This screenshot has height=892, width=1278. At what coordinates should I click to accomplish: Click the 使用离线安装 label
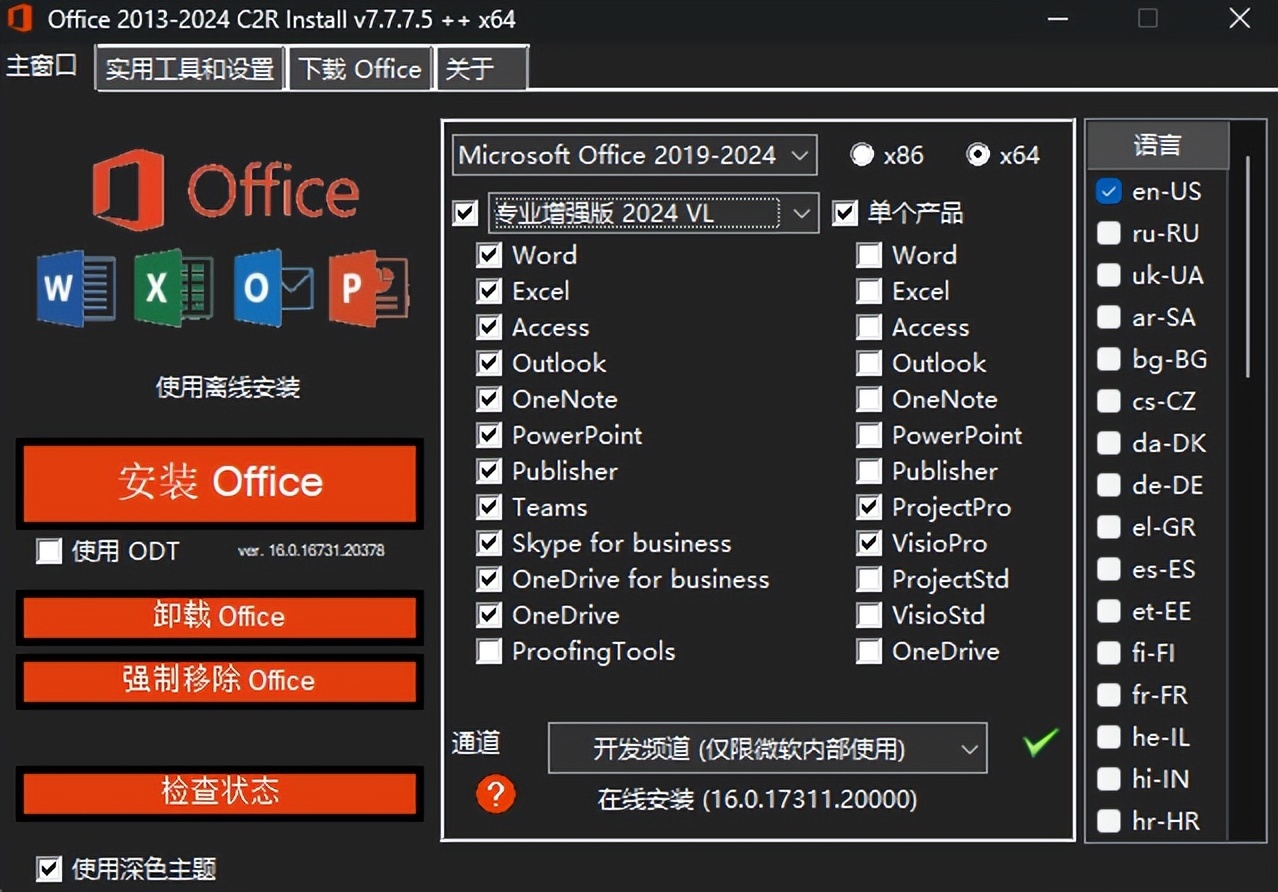[228, 387]
